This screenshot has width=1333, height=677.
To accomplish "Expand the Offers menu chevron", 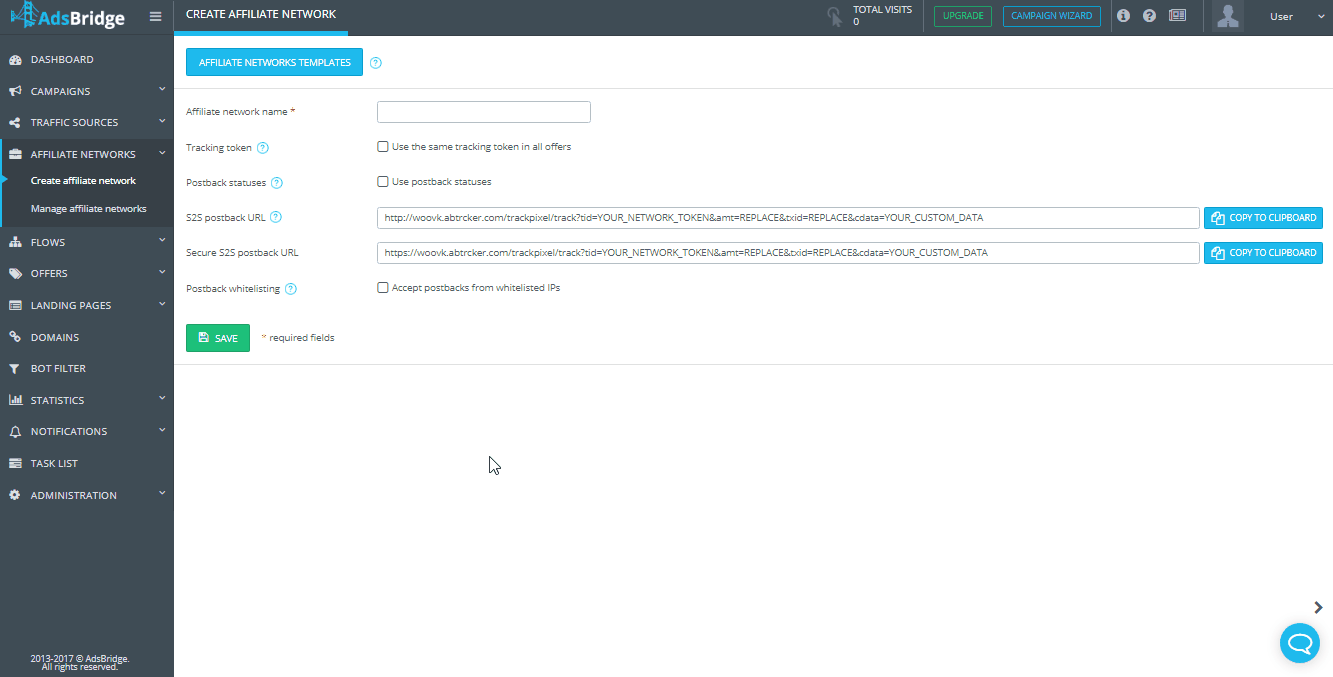I will [x=162, y=273].
